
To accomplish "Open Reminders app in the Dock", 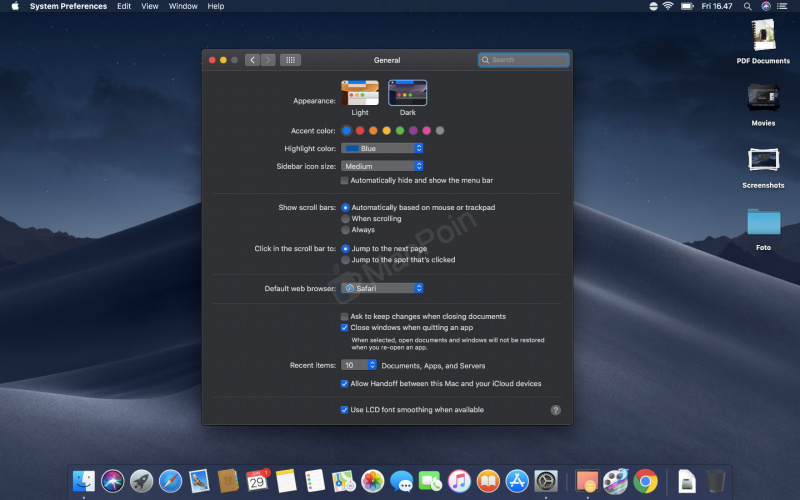I will [315, 481].
